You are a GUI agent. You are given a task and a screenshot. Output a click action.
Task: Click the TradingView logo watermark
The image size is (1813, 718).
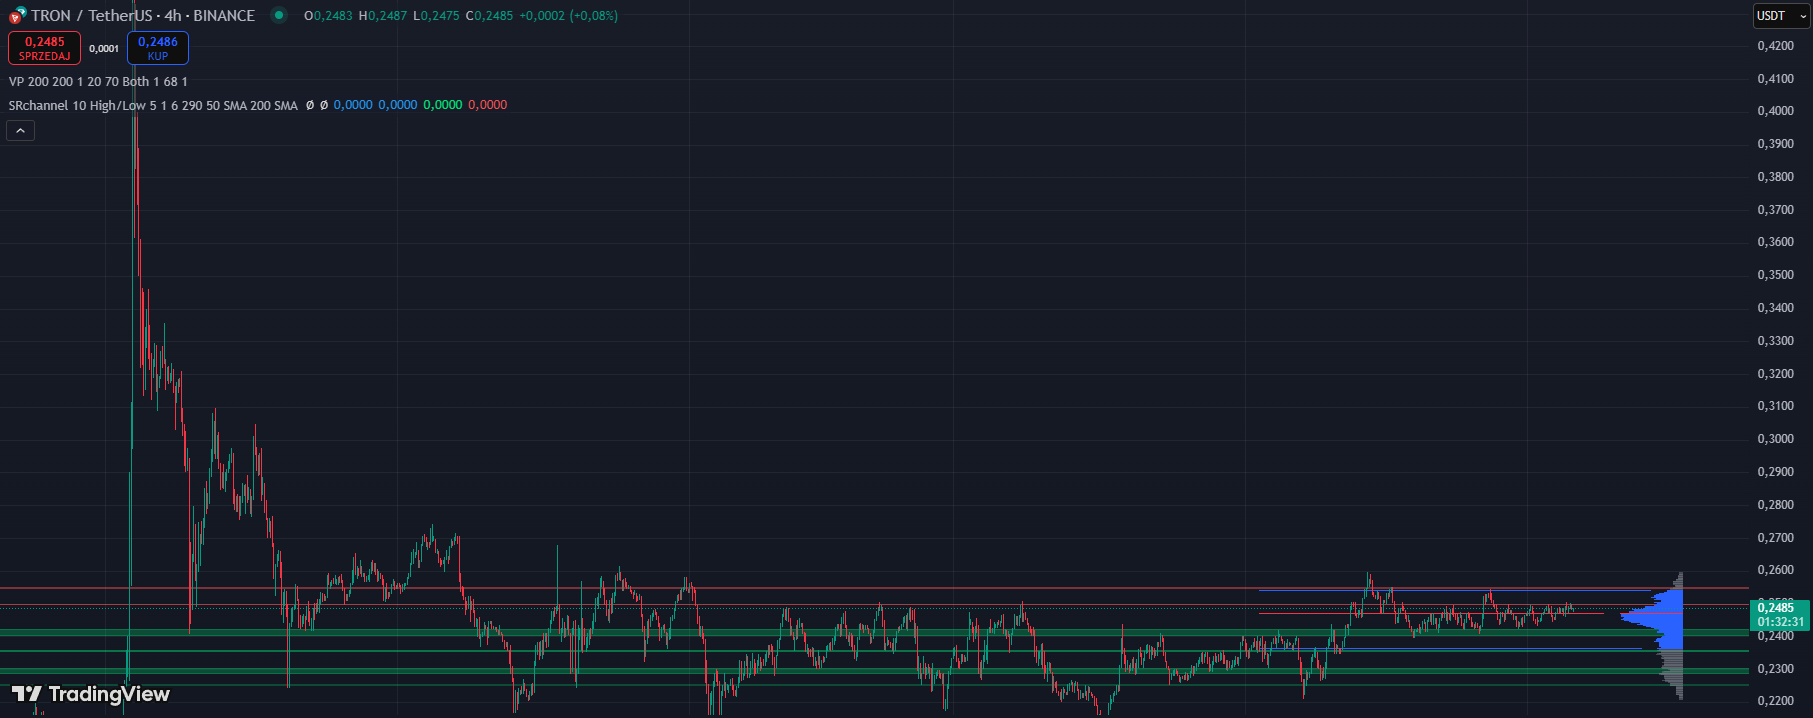(x=91, y=694)
